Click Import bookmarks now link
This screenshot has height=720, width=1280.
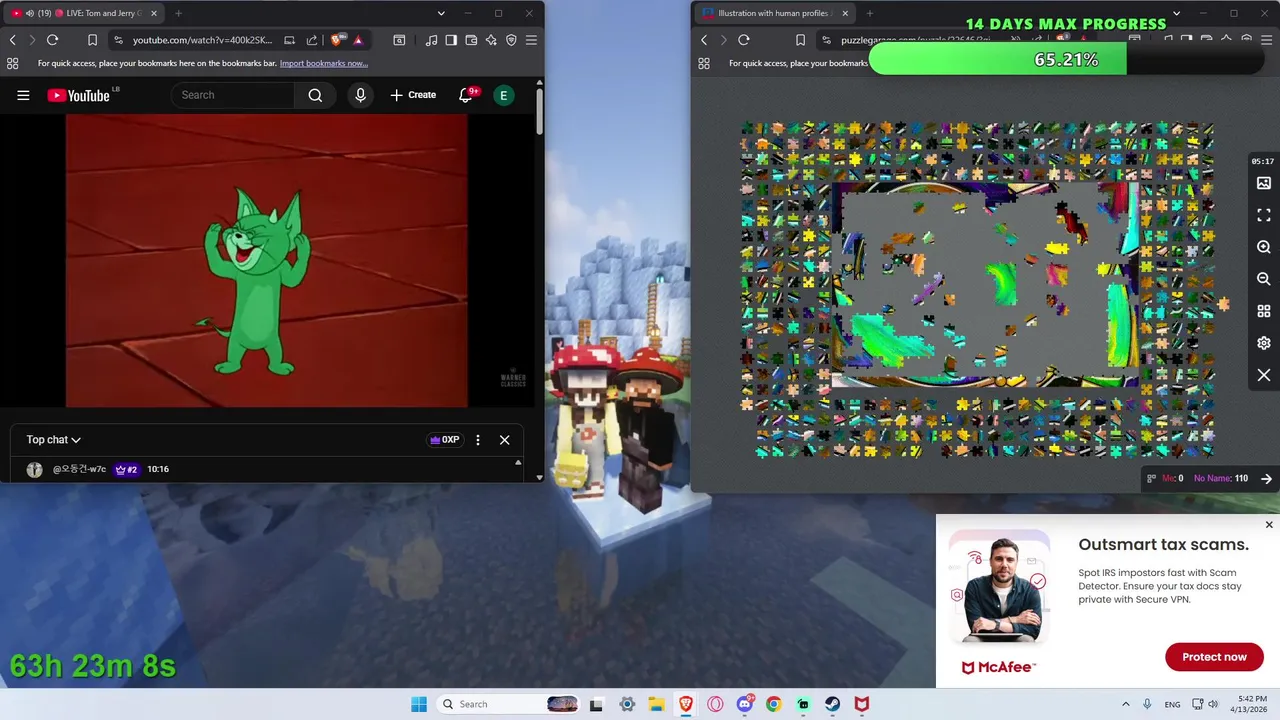pos(324,63)
